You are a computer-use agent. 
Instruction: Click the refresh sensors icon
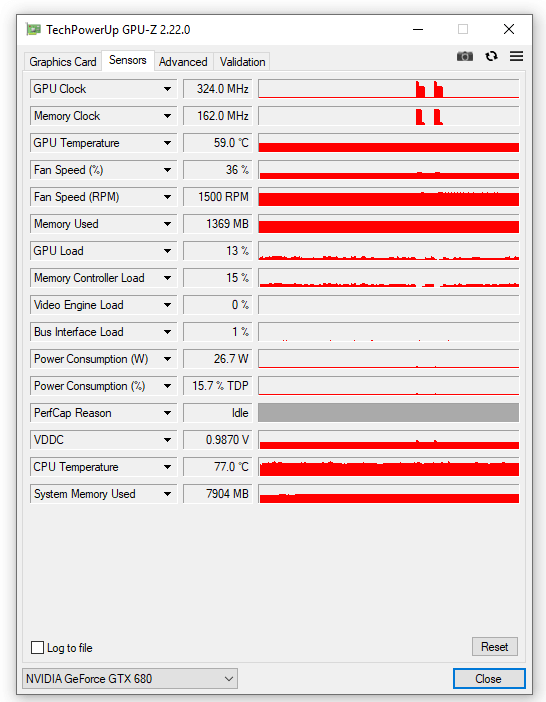491,56
